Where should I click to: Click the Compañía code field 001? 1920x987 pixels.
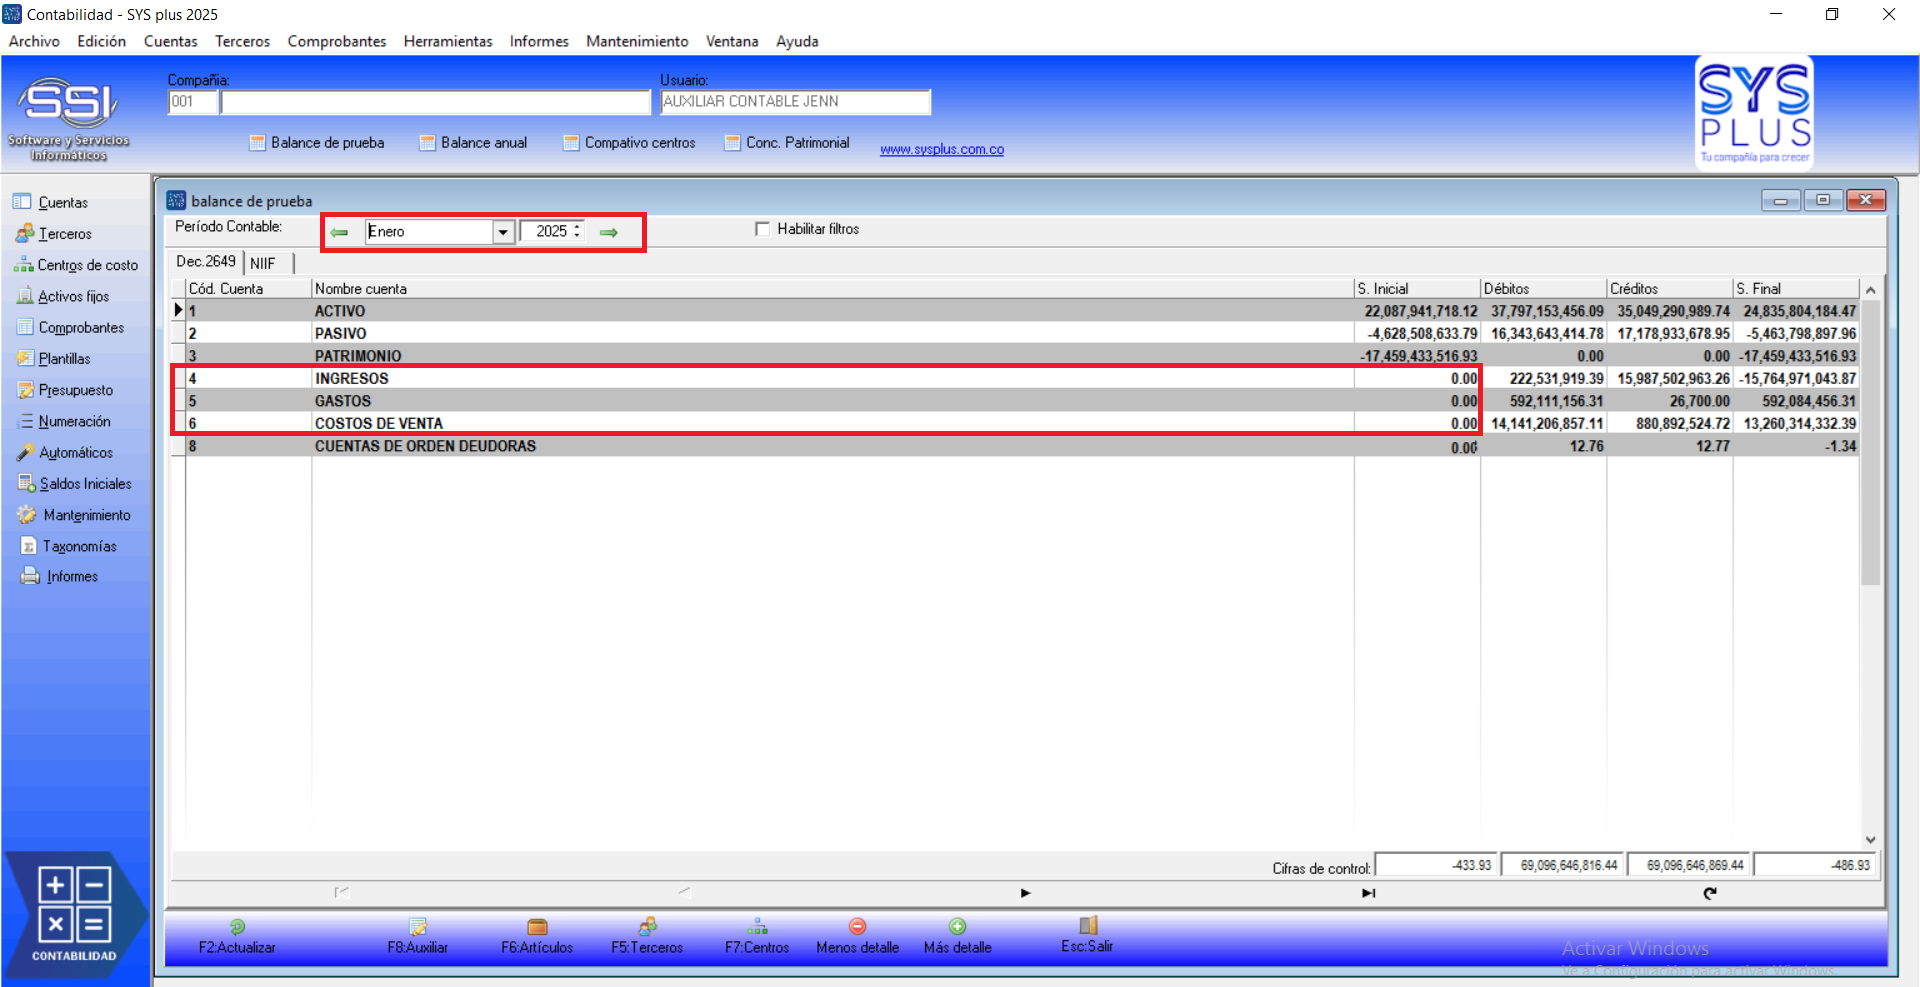(193, 102)
